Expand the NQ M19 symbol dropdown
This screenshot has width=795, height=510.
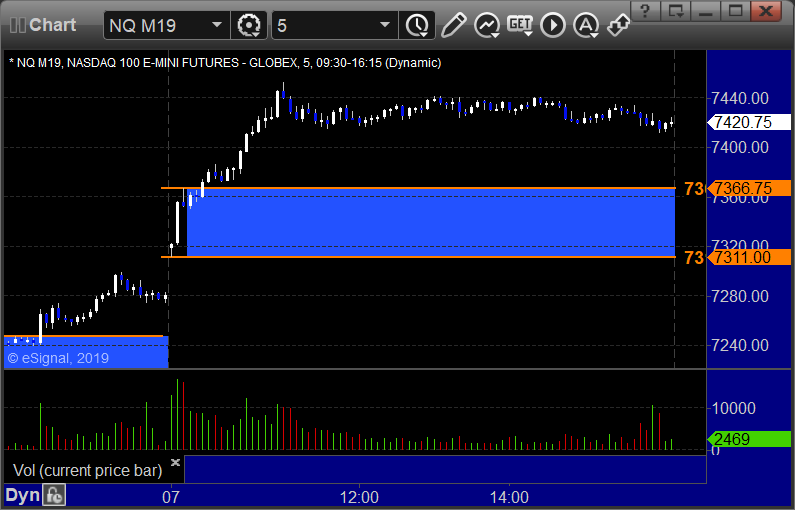216,25
